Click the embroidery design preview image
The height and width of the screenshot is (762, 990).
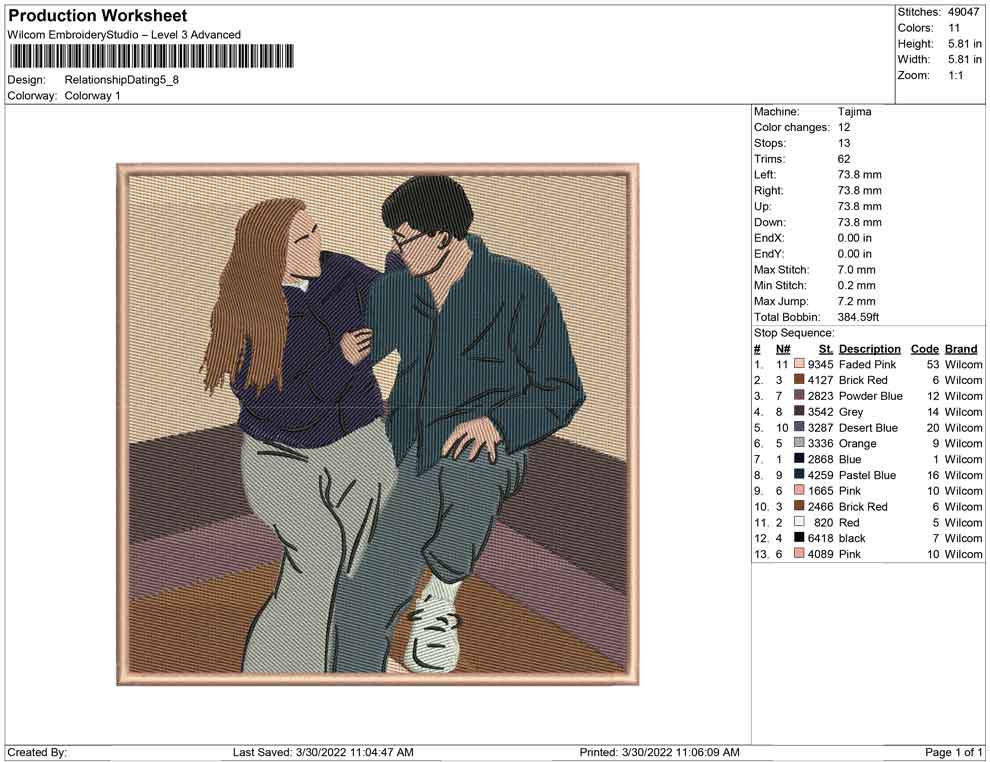pyautogui.click(x=377, y=424)
